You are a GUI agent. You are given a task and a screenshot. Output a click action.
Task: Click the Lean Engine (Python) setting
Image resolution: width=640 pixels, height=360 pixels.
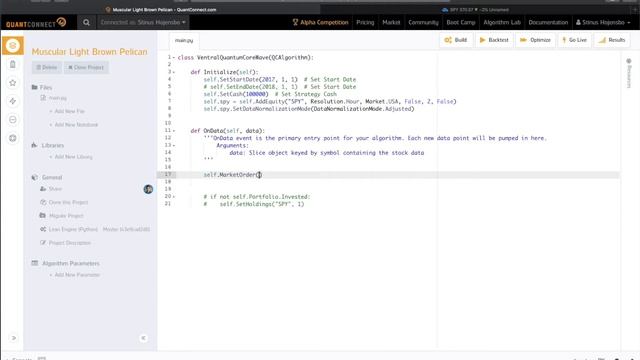click(x=95, y=229)
